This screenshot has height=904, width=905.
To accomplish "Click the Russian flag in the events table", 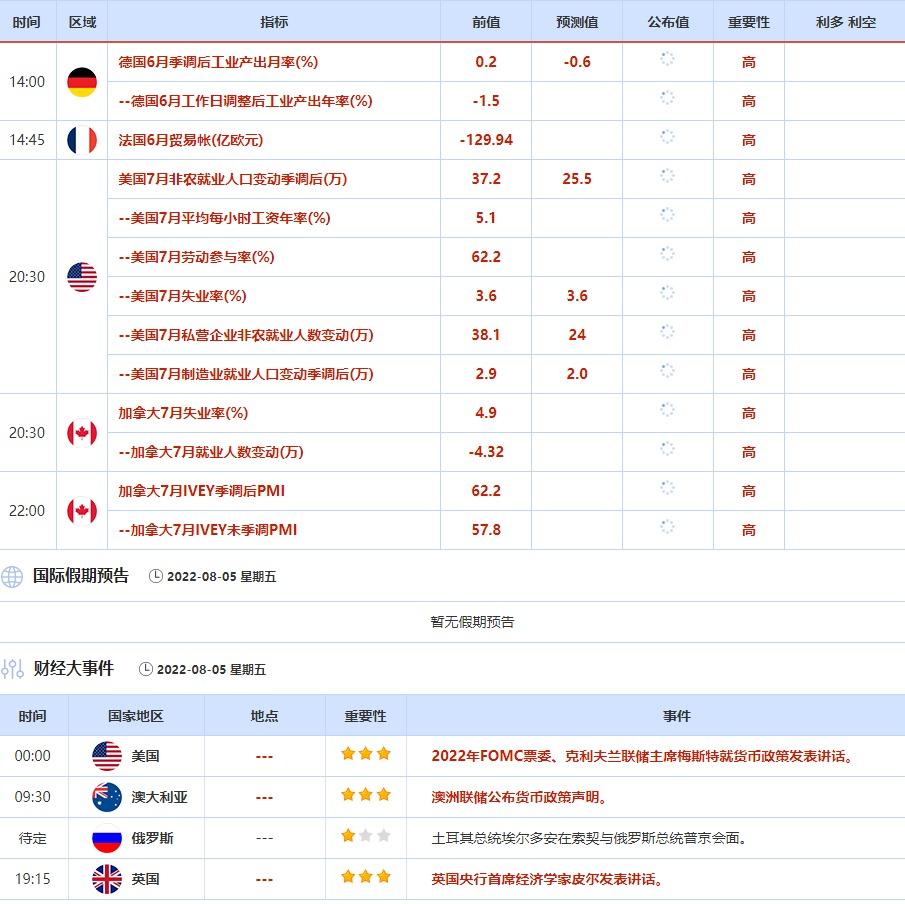I will pyautogui.click(x=107, y=838).
